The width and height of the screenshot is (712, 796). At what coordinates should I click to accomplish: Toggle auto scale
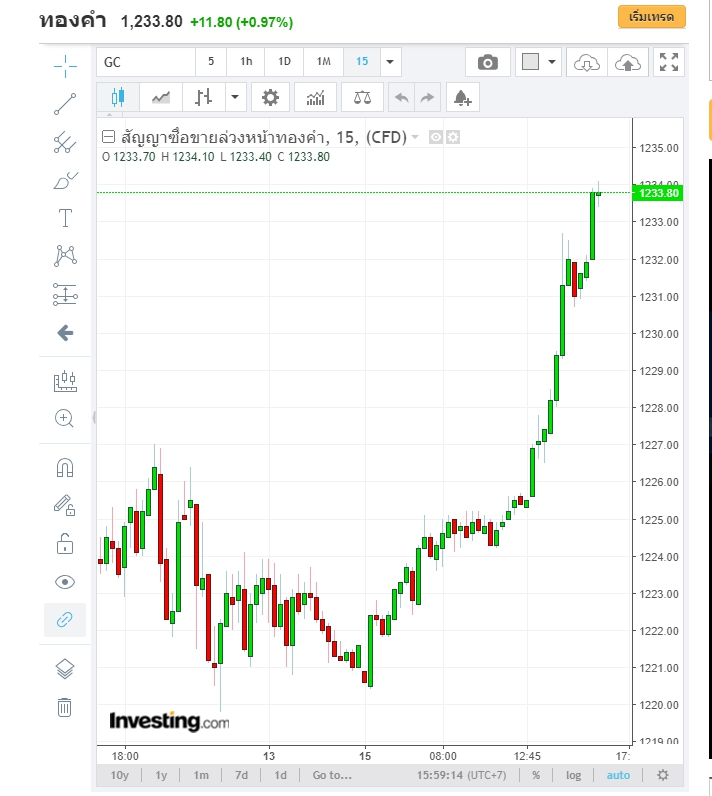point(618,775)
